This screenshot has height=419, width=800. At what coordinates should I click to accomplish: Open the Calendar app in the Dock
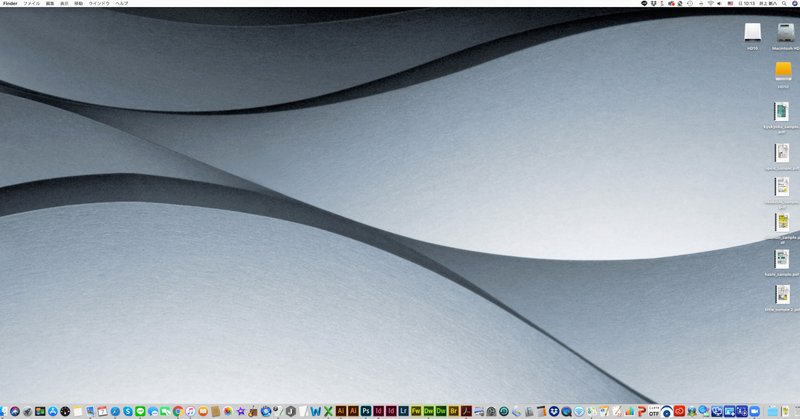(x=103, y=411)
